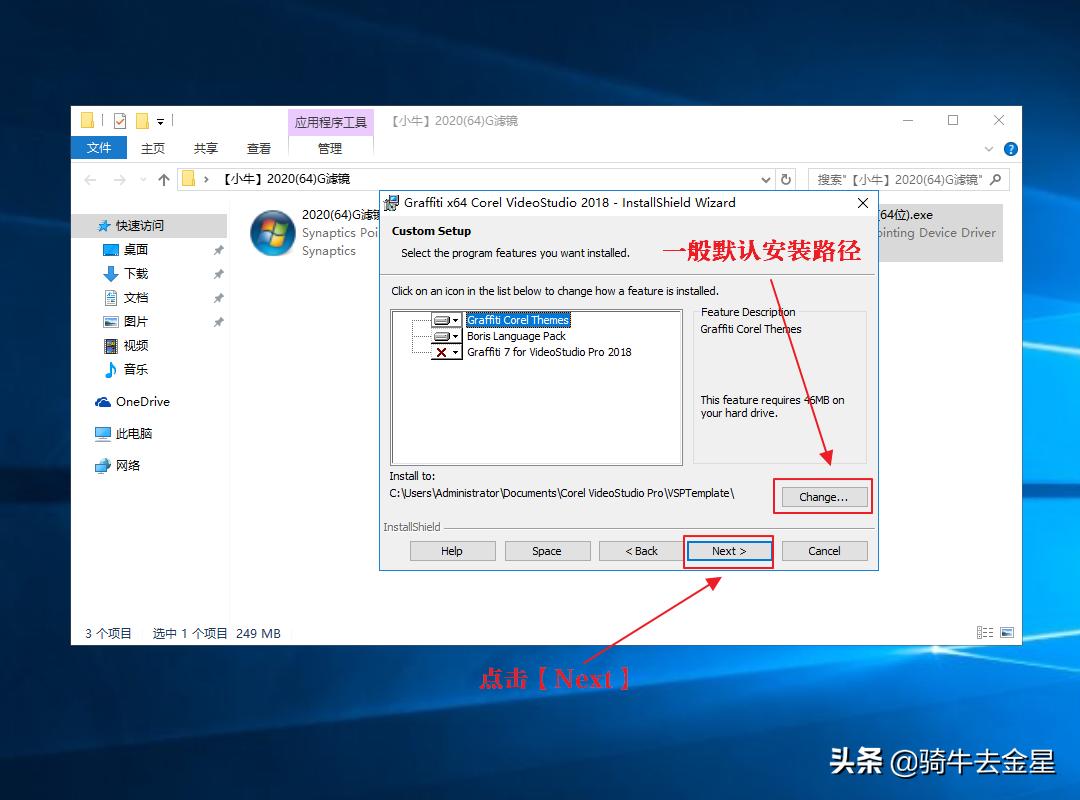Click the Details view icon in status bar

984,632
